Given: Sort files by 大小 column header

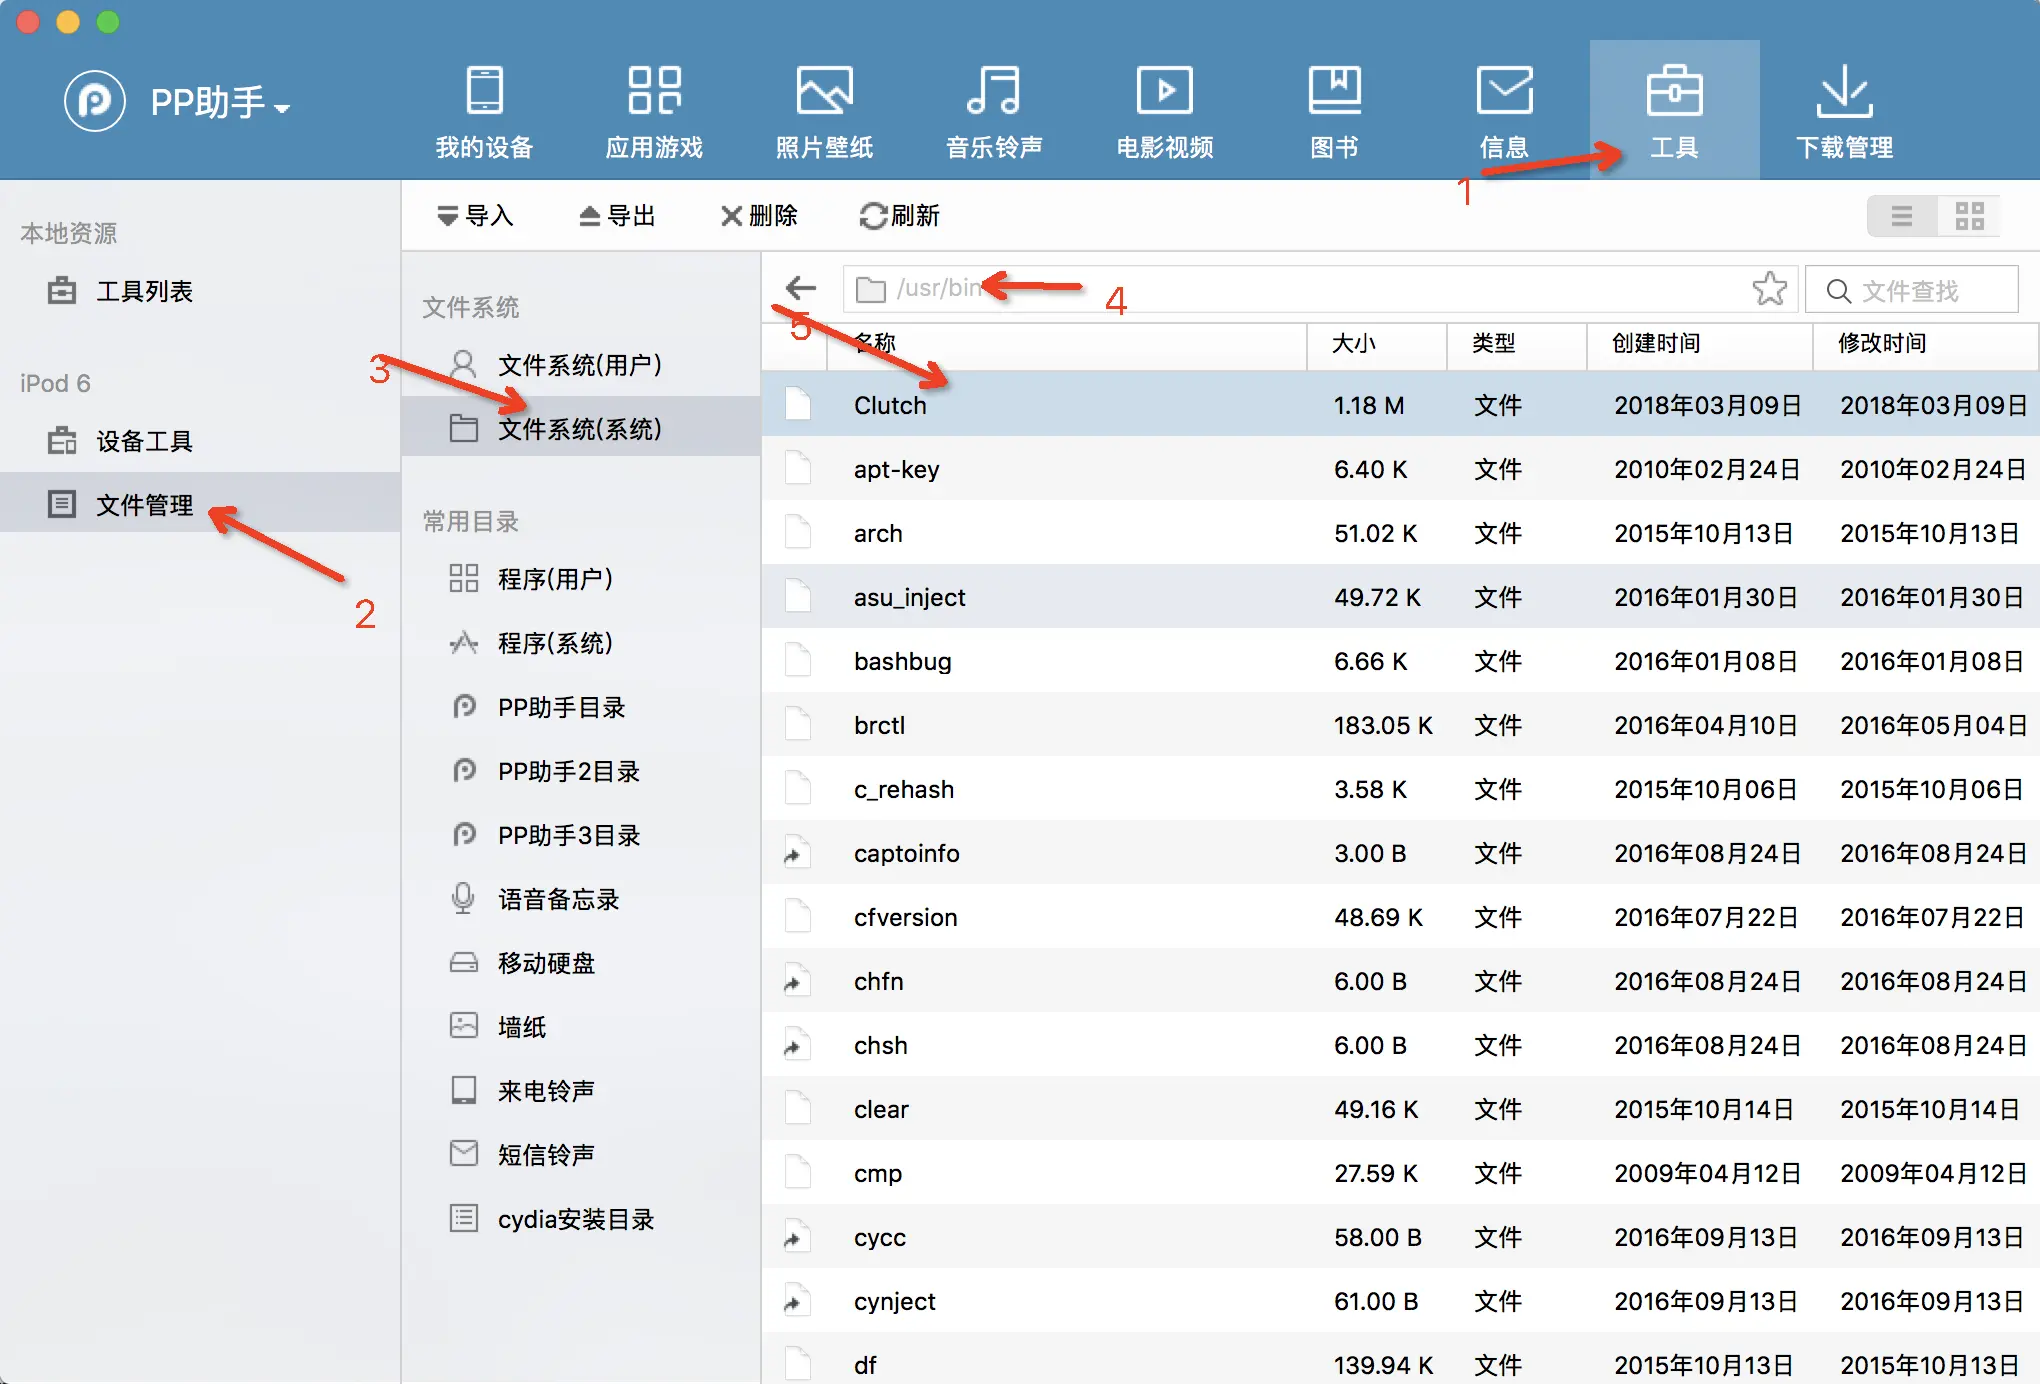Looking at the screenshot, I should [1354, 344].
